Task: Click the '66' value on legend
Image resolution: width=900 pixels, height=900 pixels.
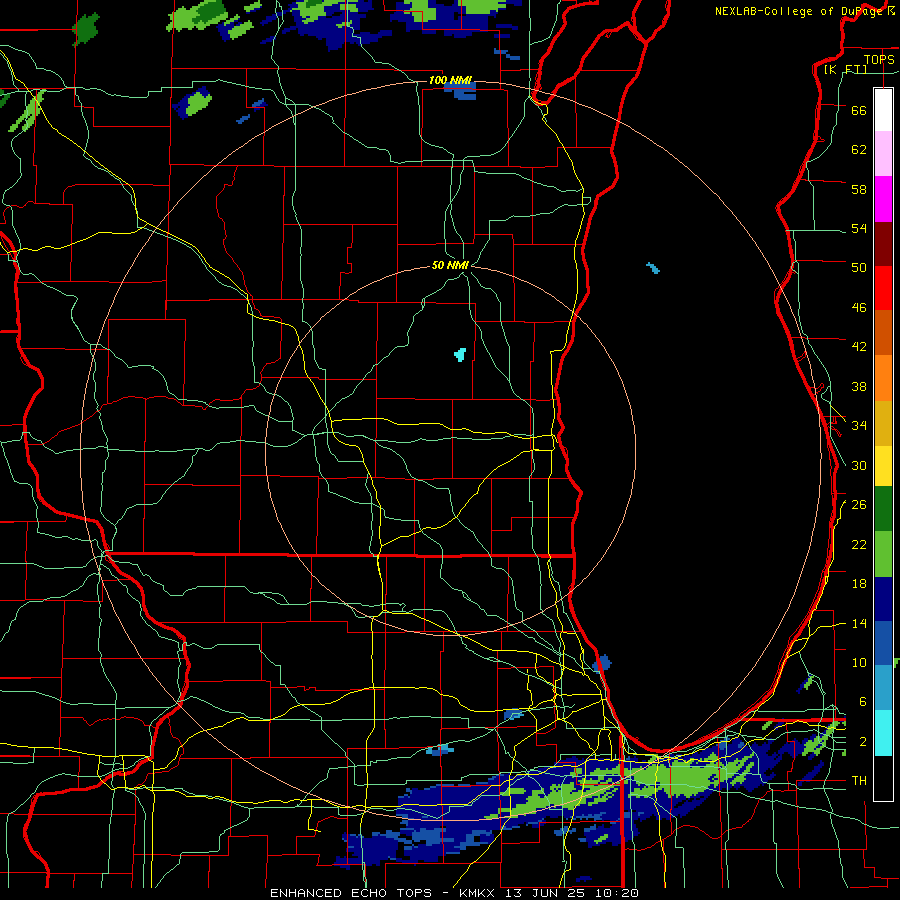Action: click(859, 110)
